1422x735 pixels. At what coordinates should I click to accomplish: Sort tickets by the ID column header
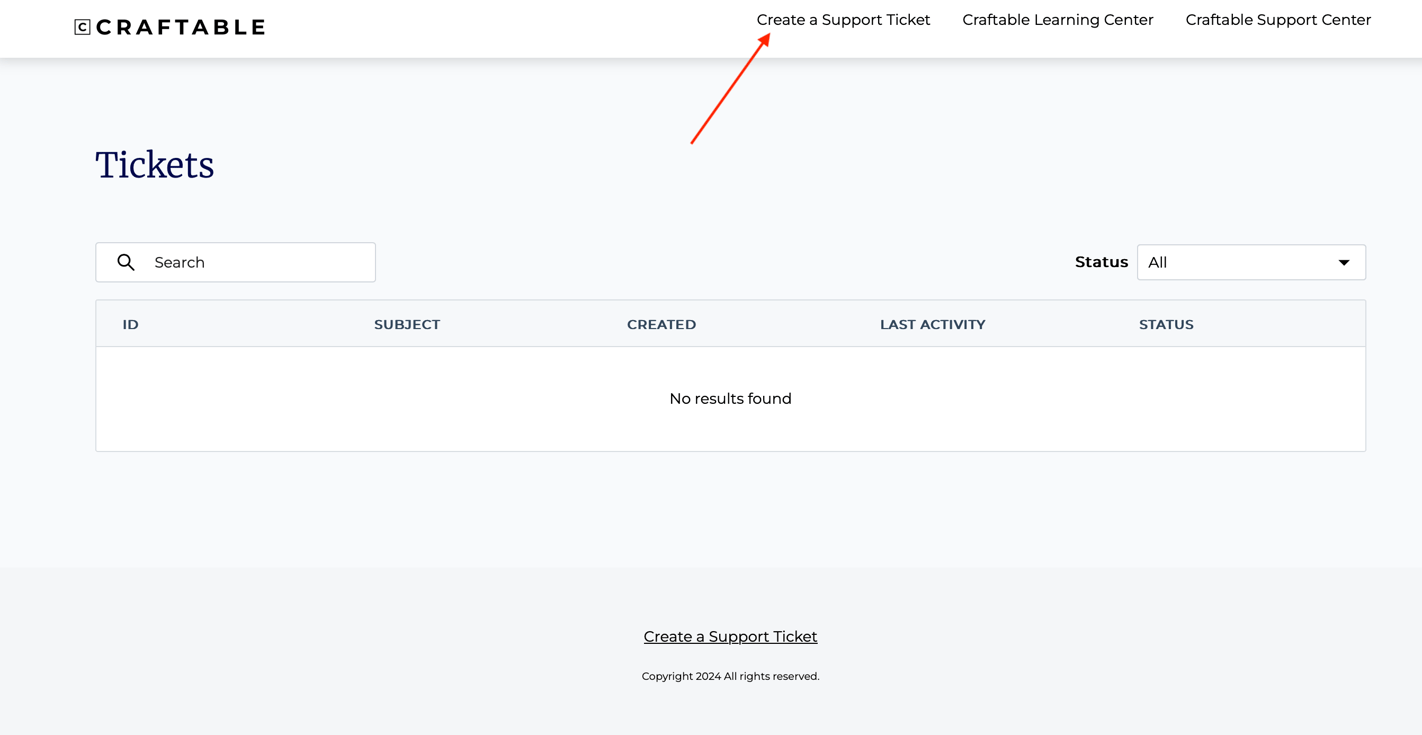click(130, 324)
